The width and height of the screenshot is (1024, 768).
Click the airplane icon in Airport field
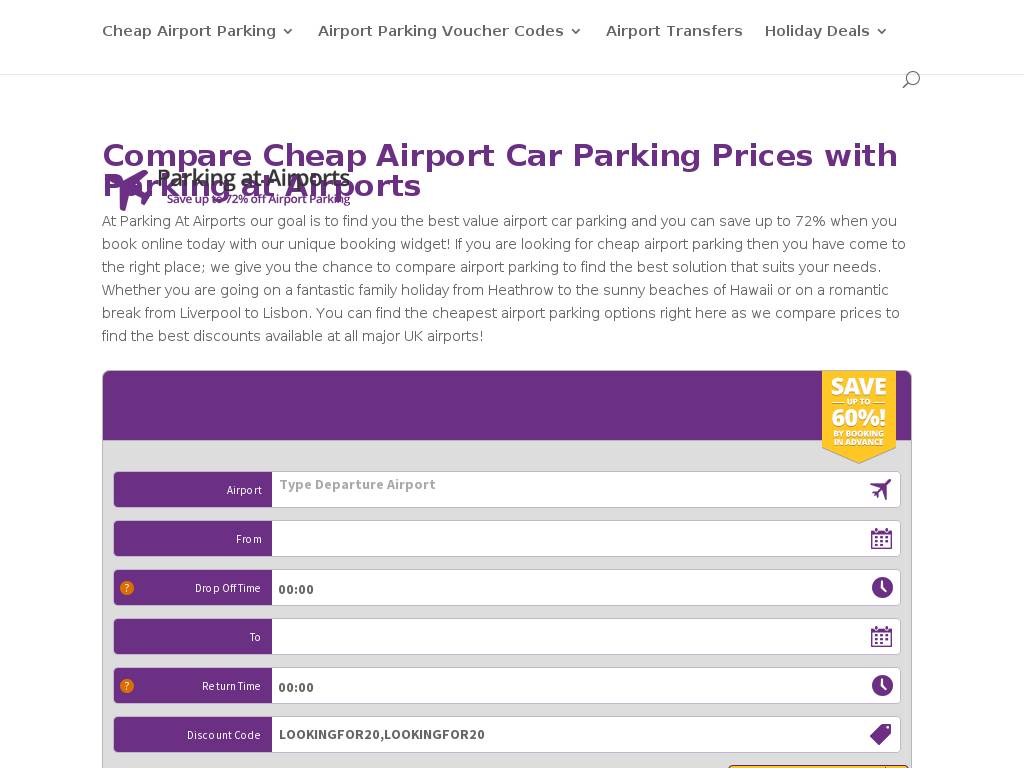point(880,490)
